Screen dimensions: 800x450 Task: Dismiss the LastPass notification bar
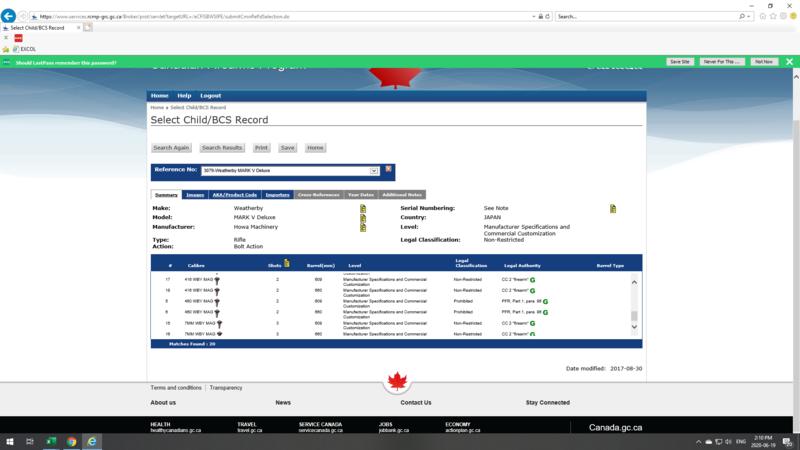(x=789, y=62)
